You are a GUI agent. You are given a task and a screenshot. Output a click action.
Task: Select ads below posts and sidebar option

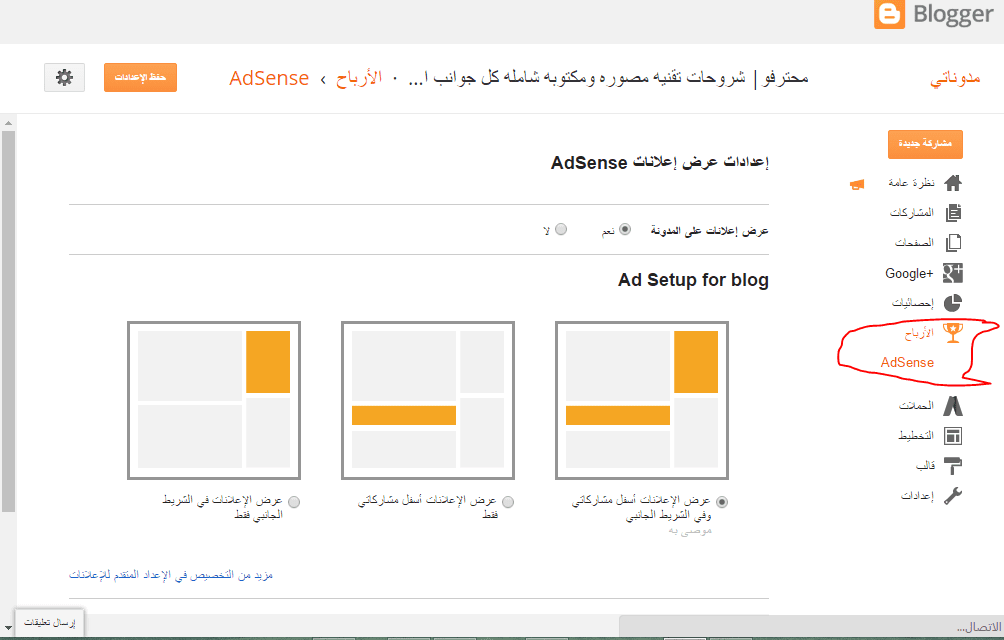tap(722, 502)
